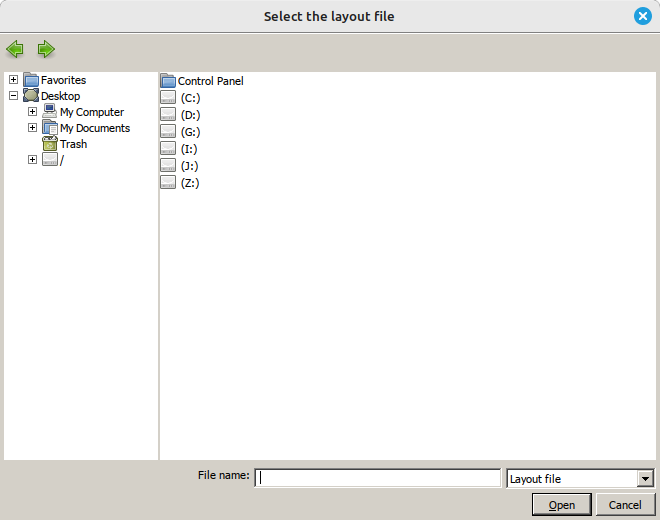660x520 pixels.
Task: Select the (I:) text entry
Action: 189,149
